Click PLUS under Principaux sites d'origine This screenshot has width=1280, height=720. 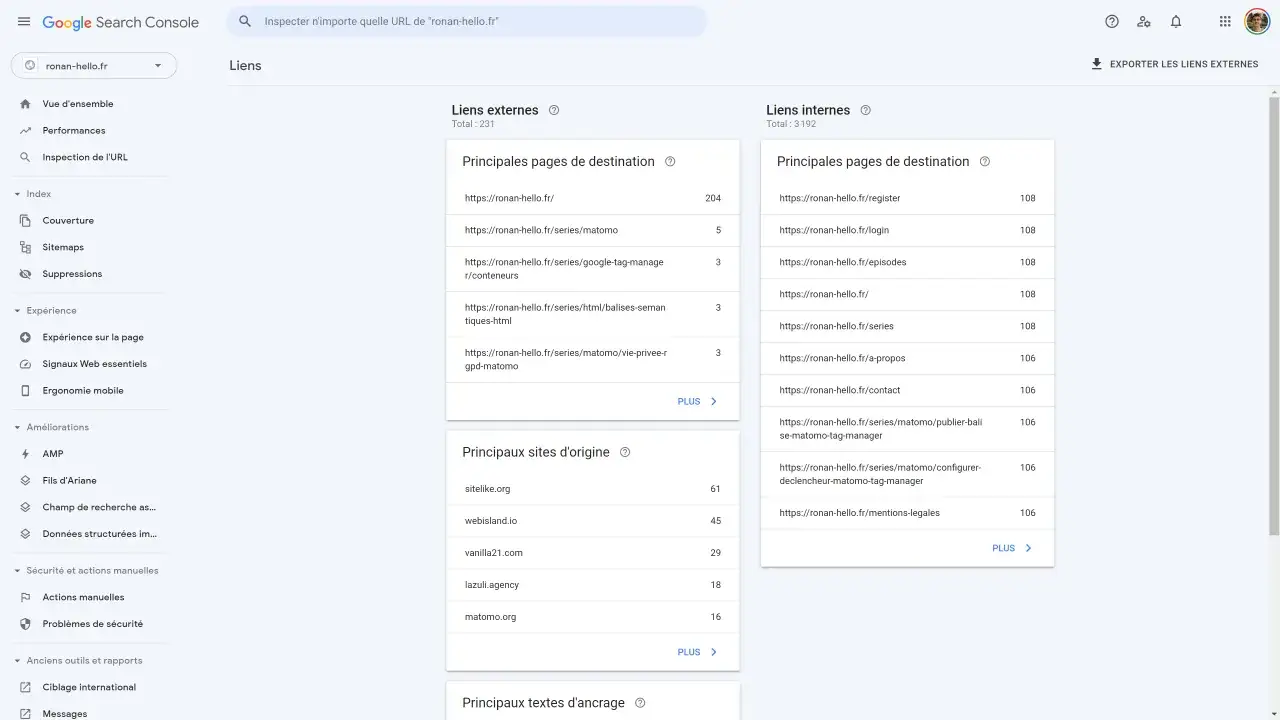pos(698,652)
